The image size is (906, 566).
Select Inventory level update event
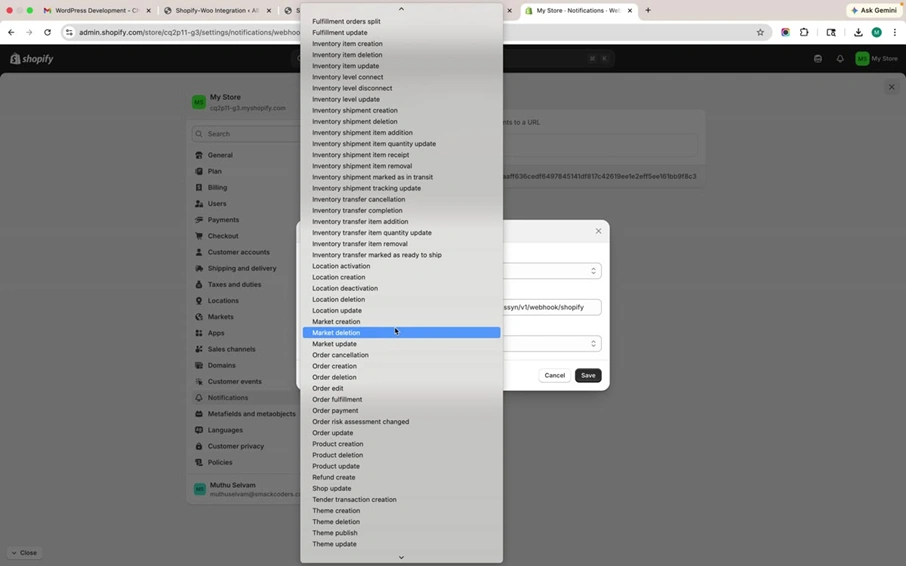(x=402, y=99)
